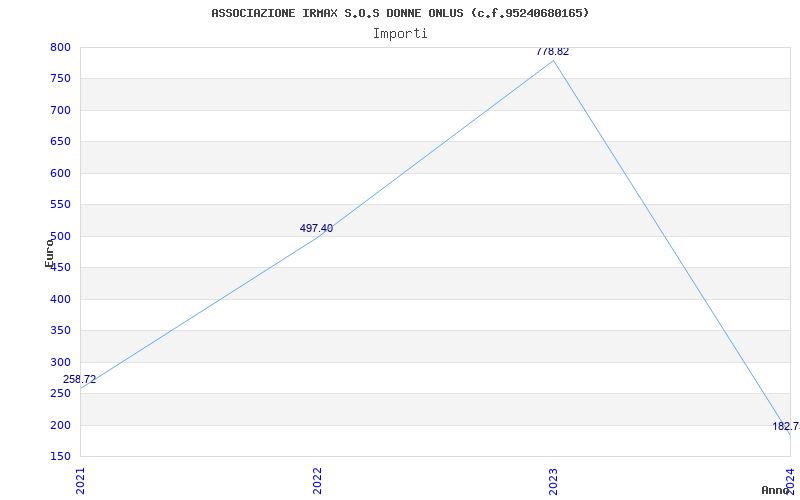Viewport: 800px width, 500px height.
Task: Click the 800 y-axis tick label
Action: [60, 47]
